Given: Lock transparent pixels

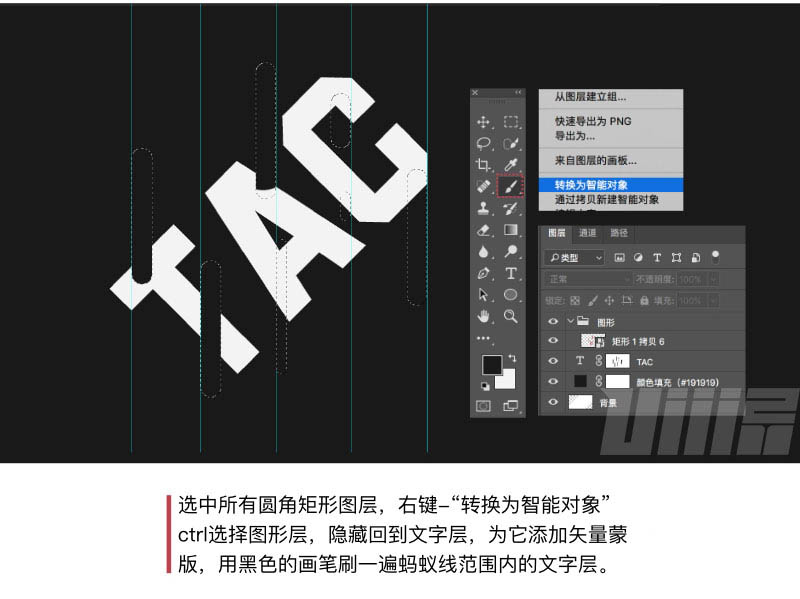Looking at the screenshot, I should pyautogui.click(x=575, y=301).
